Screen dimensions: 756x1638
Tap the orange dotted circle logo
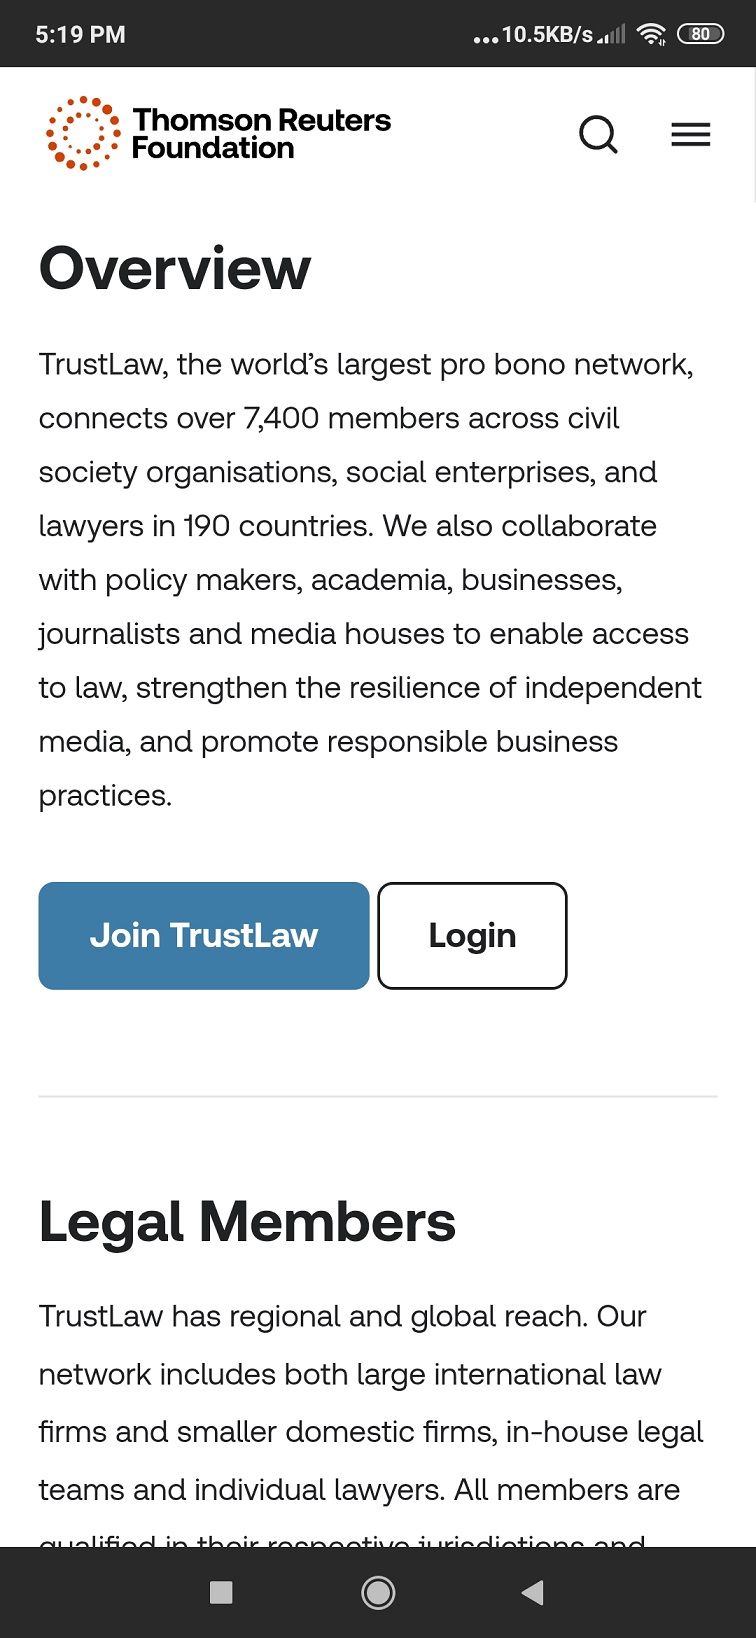click(x=83, y=133)
